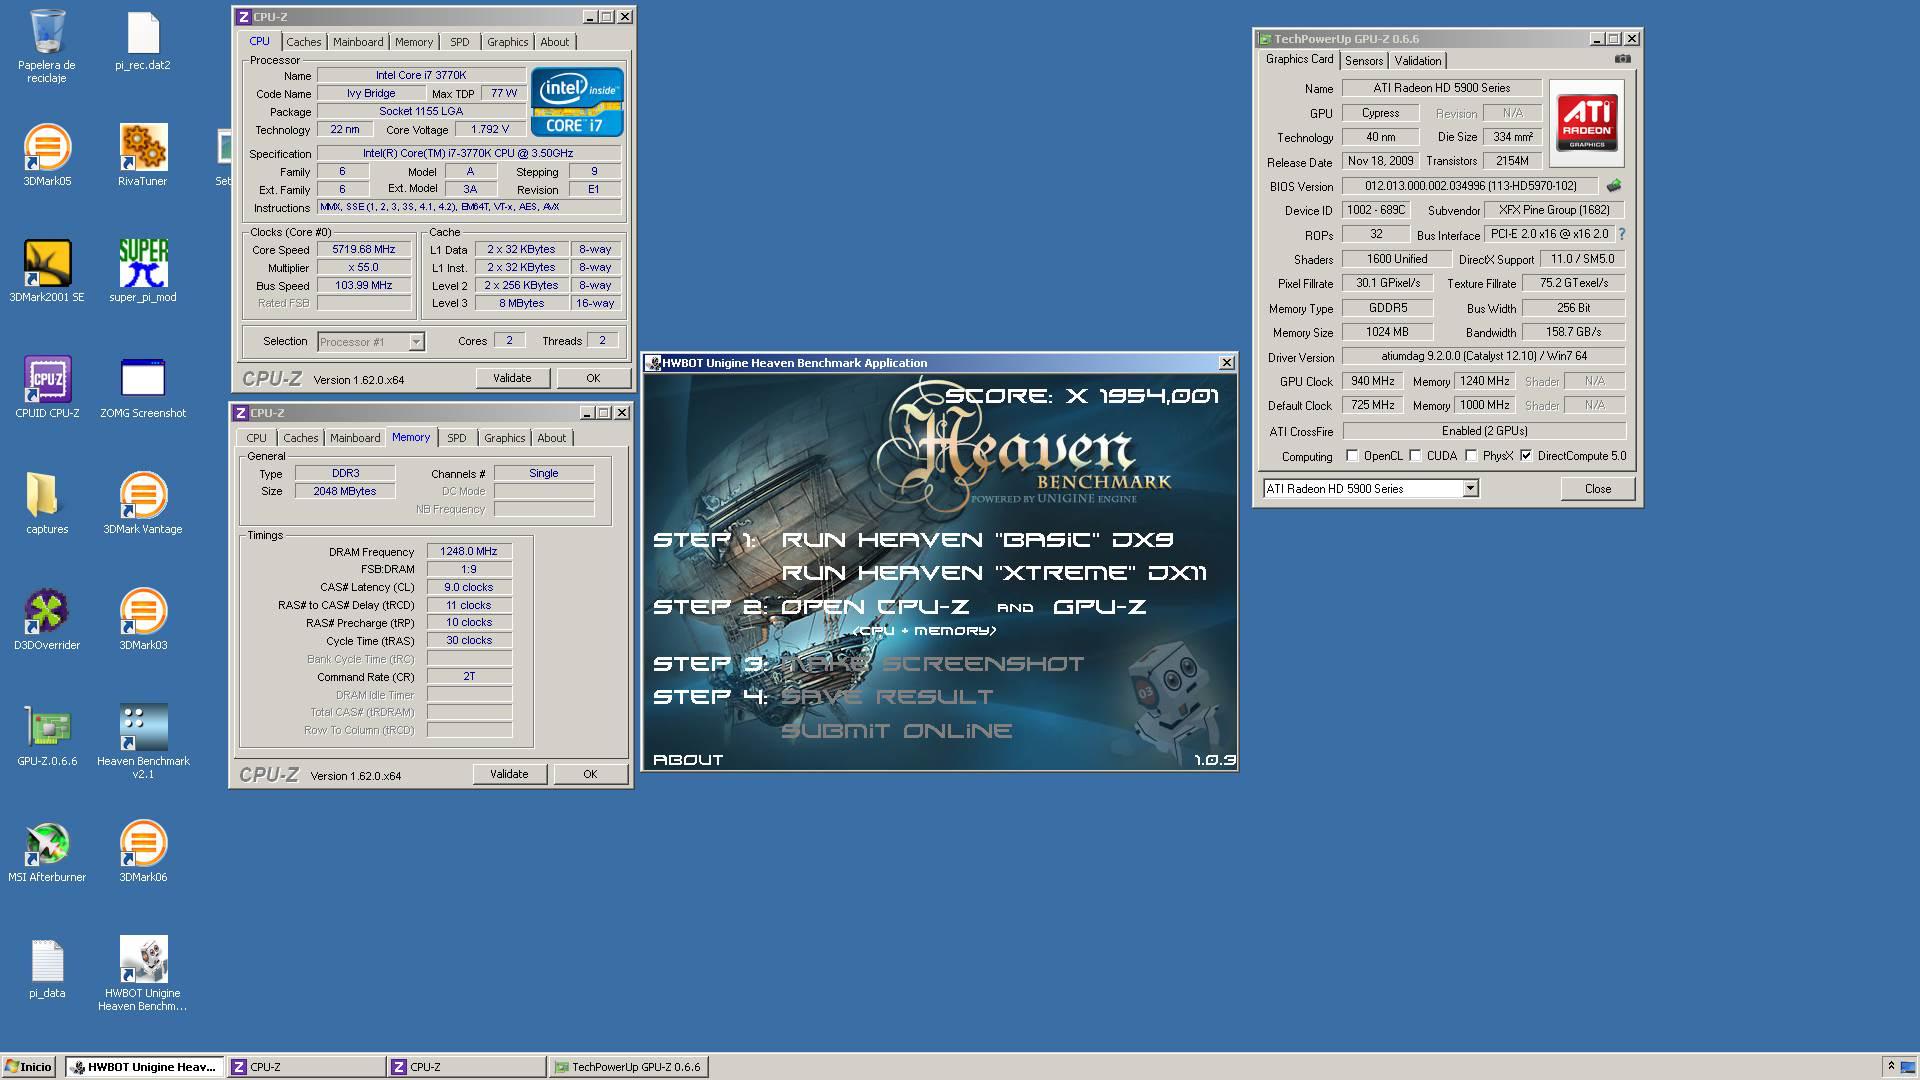Click the Core Speed 5719.68 MHz field
The width and height of the screenshot is (1920, 1080).
[x=364, y=250]
